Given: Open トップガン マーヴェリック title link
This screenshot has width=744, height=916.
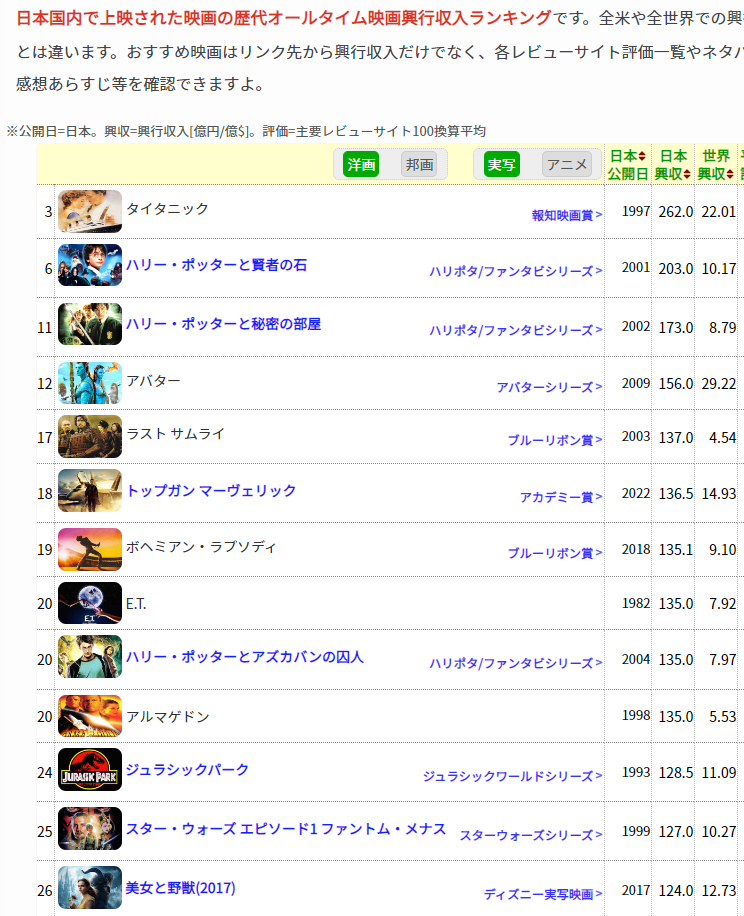Looking at the screenshot, I should 211,490.
